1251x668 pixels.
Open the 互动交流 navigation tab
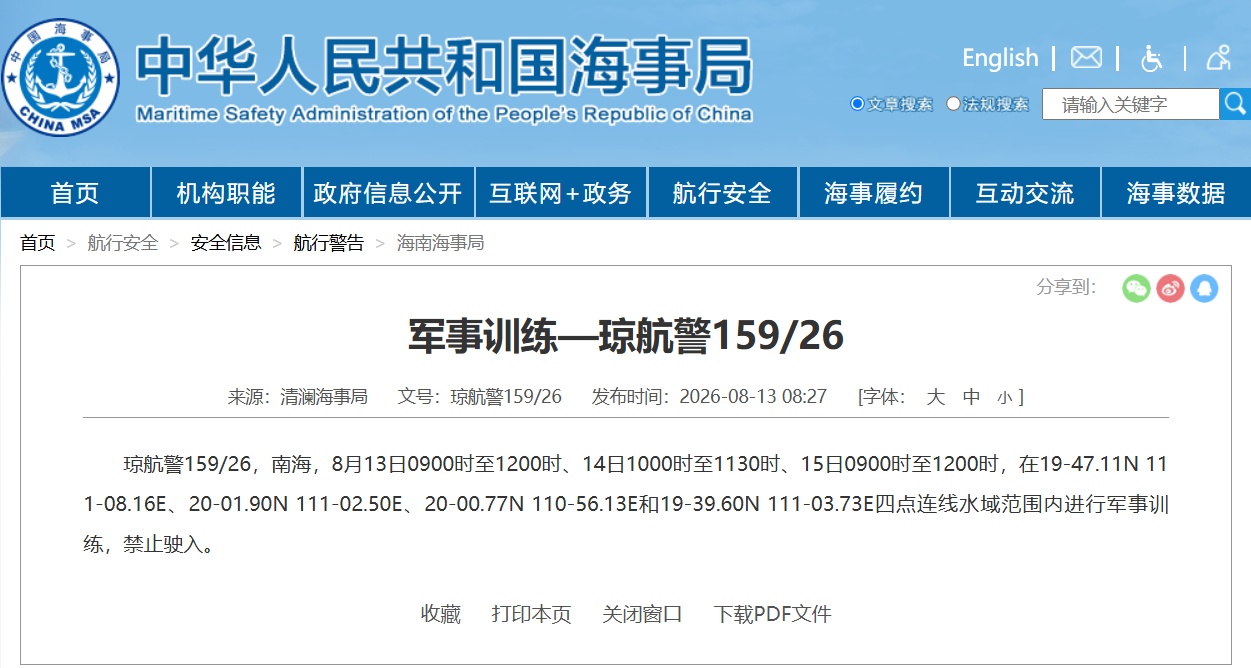click(x=1025, y=192)
